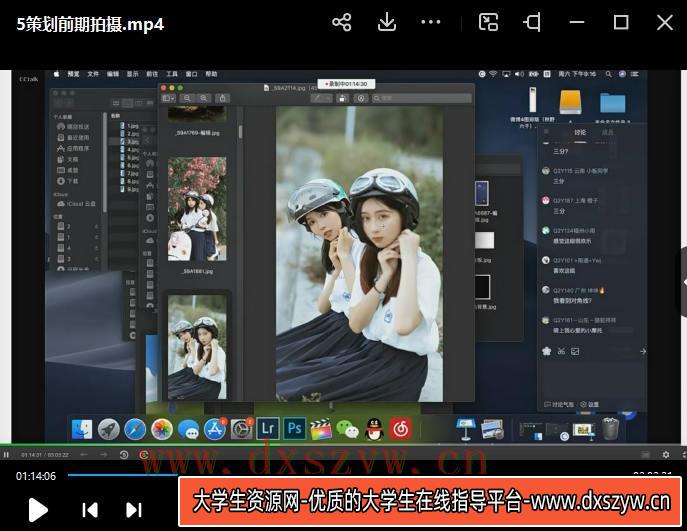Open iCloud 云盘 in Finder sidebar

coord(76,204)
